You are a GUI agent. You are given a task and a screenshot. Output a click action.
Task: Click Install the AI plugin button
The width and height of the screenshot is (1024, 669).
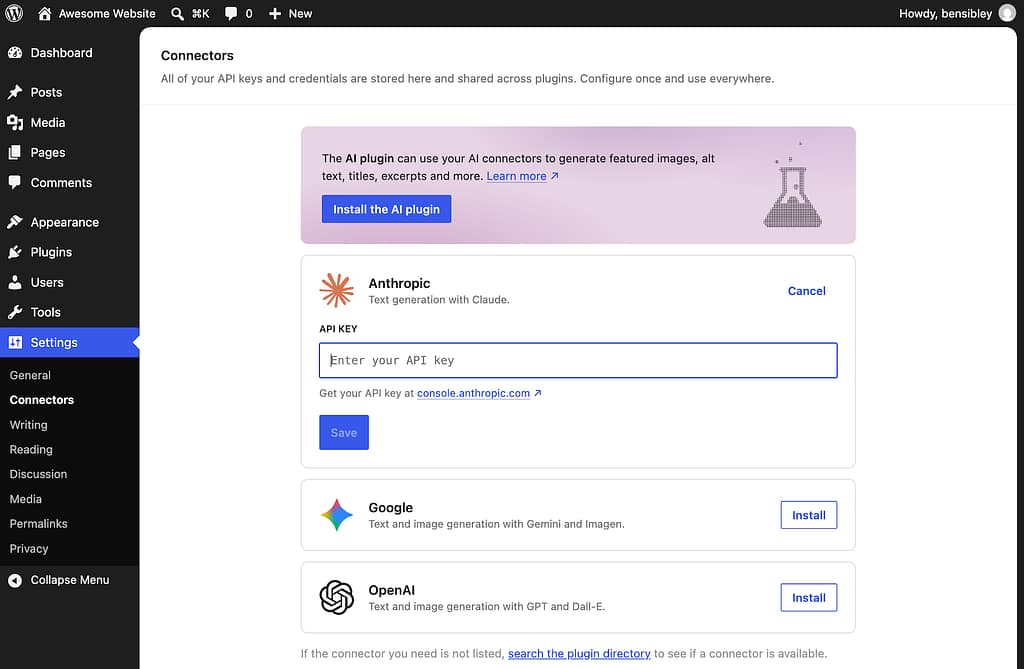(387, 209)
